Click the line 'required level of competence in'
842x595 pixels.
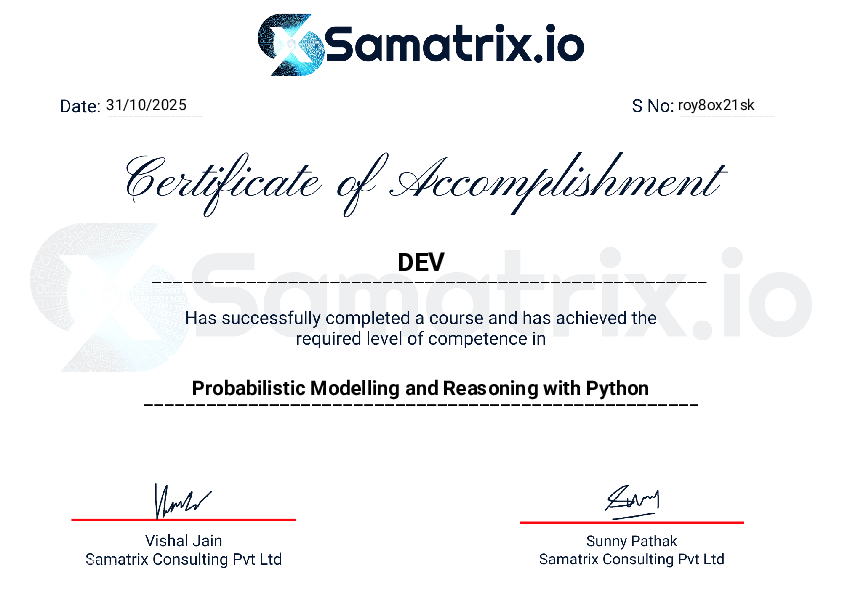coord(420,339)
